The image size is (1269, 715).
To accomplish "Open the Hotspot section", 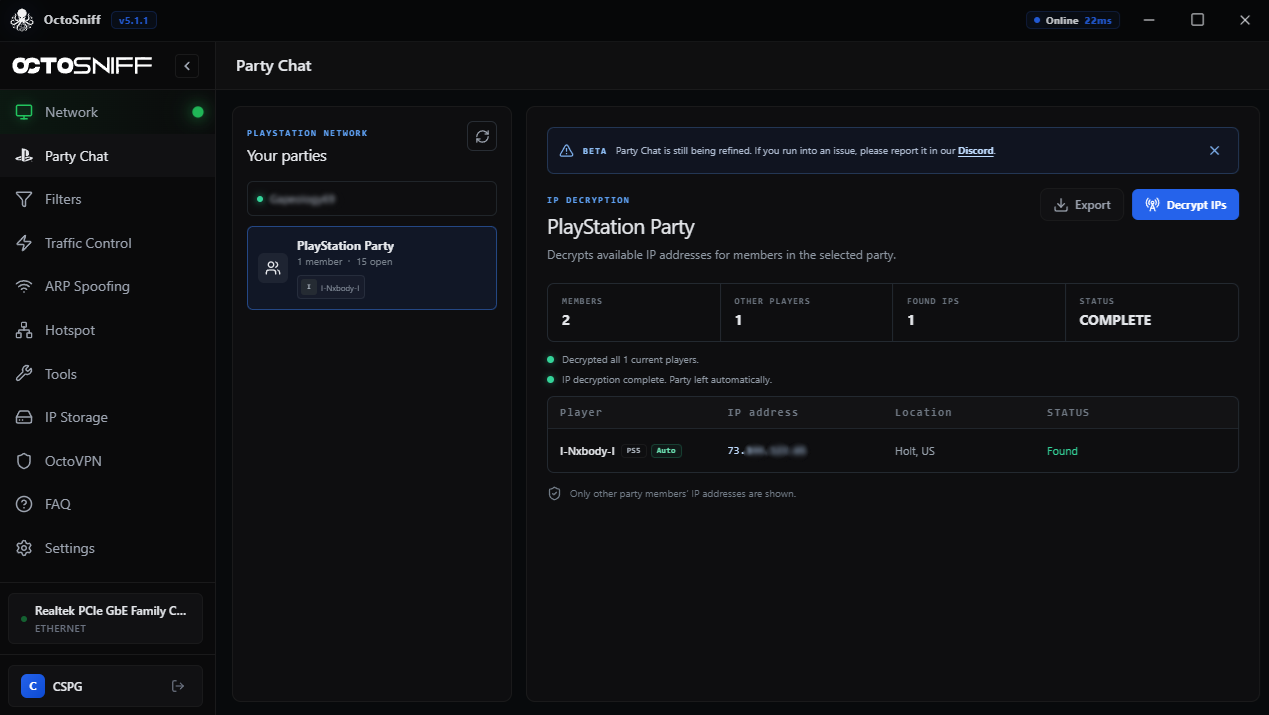I will pyautogui.click(x=107, y=330).
